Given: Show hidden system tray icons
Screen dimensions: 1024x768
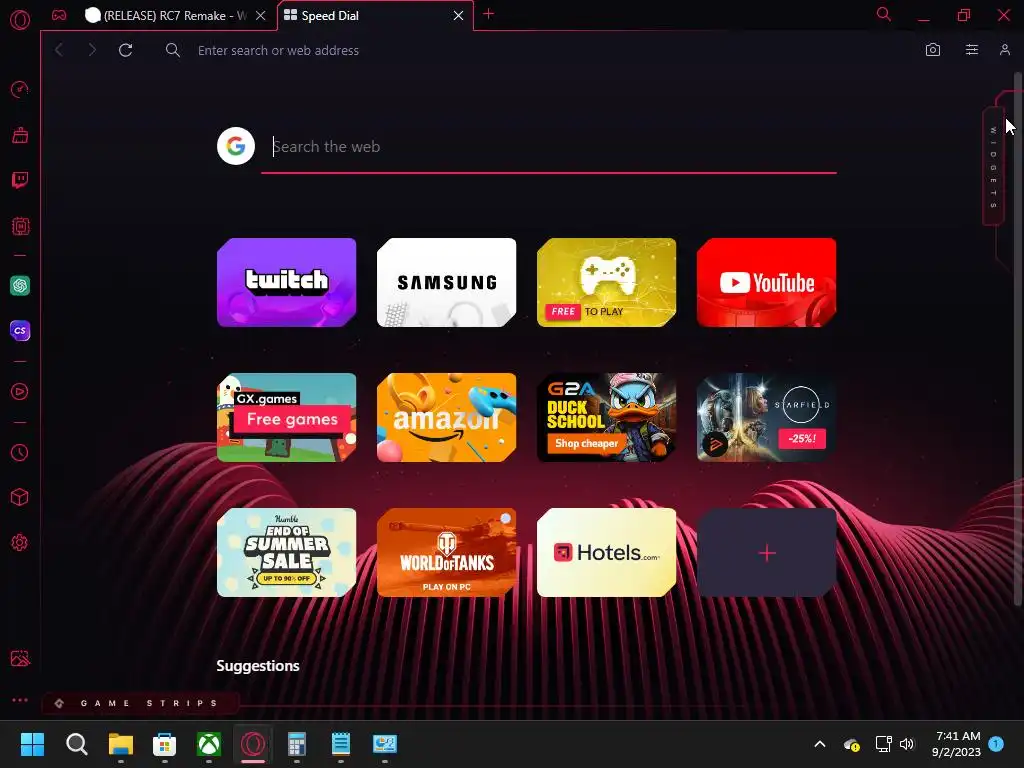Looking at the screenshot, I should click(x=820, y=744).
